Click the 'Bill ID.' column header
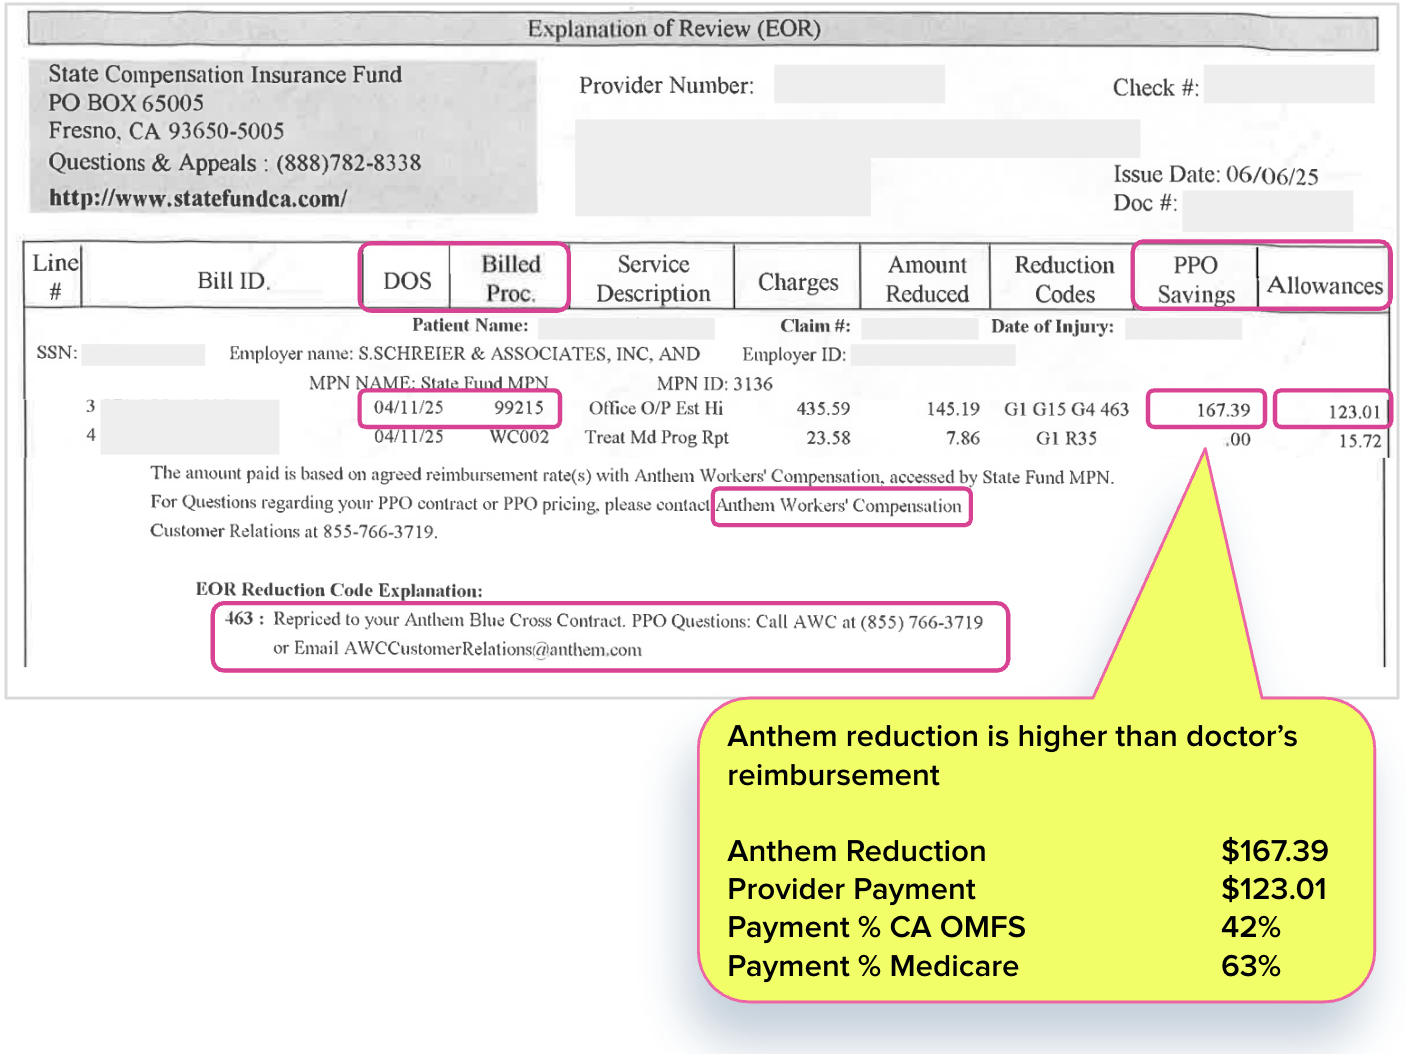Image resolution: width=1406 pixels, height=1054 pixels. pos(234,281)
